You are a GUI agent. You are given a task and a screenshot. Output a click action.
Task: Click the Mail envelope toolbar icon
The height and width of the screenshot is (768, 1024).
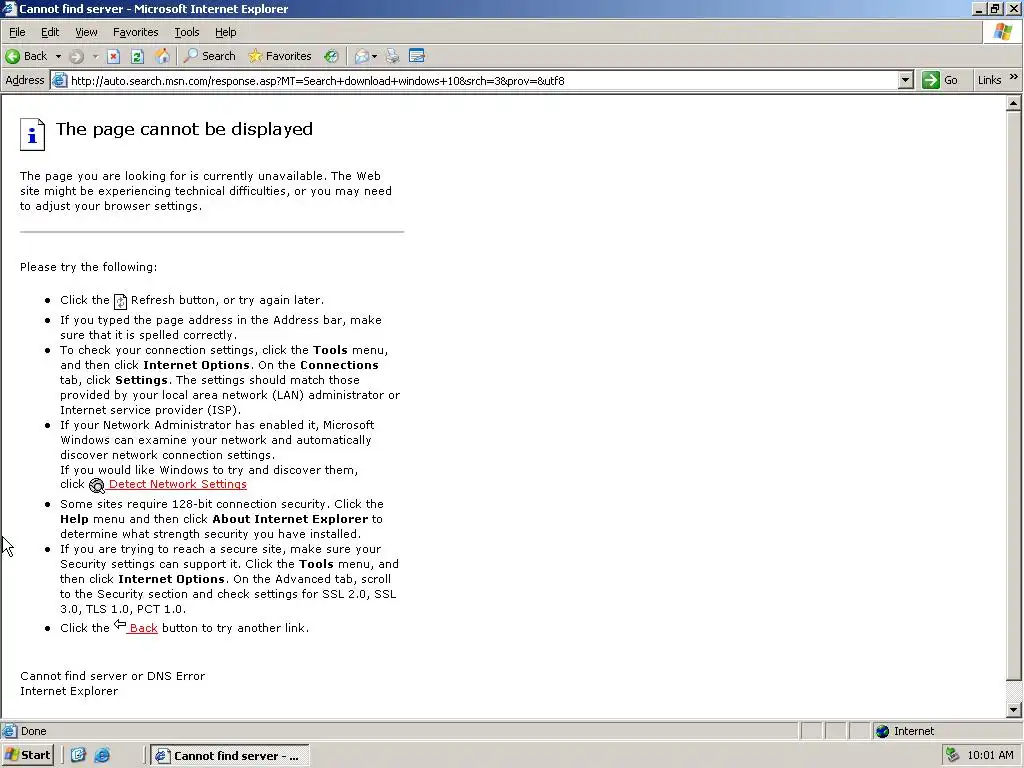point(361,56)
